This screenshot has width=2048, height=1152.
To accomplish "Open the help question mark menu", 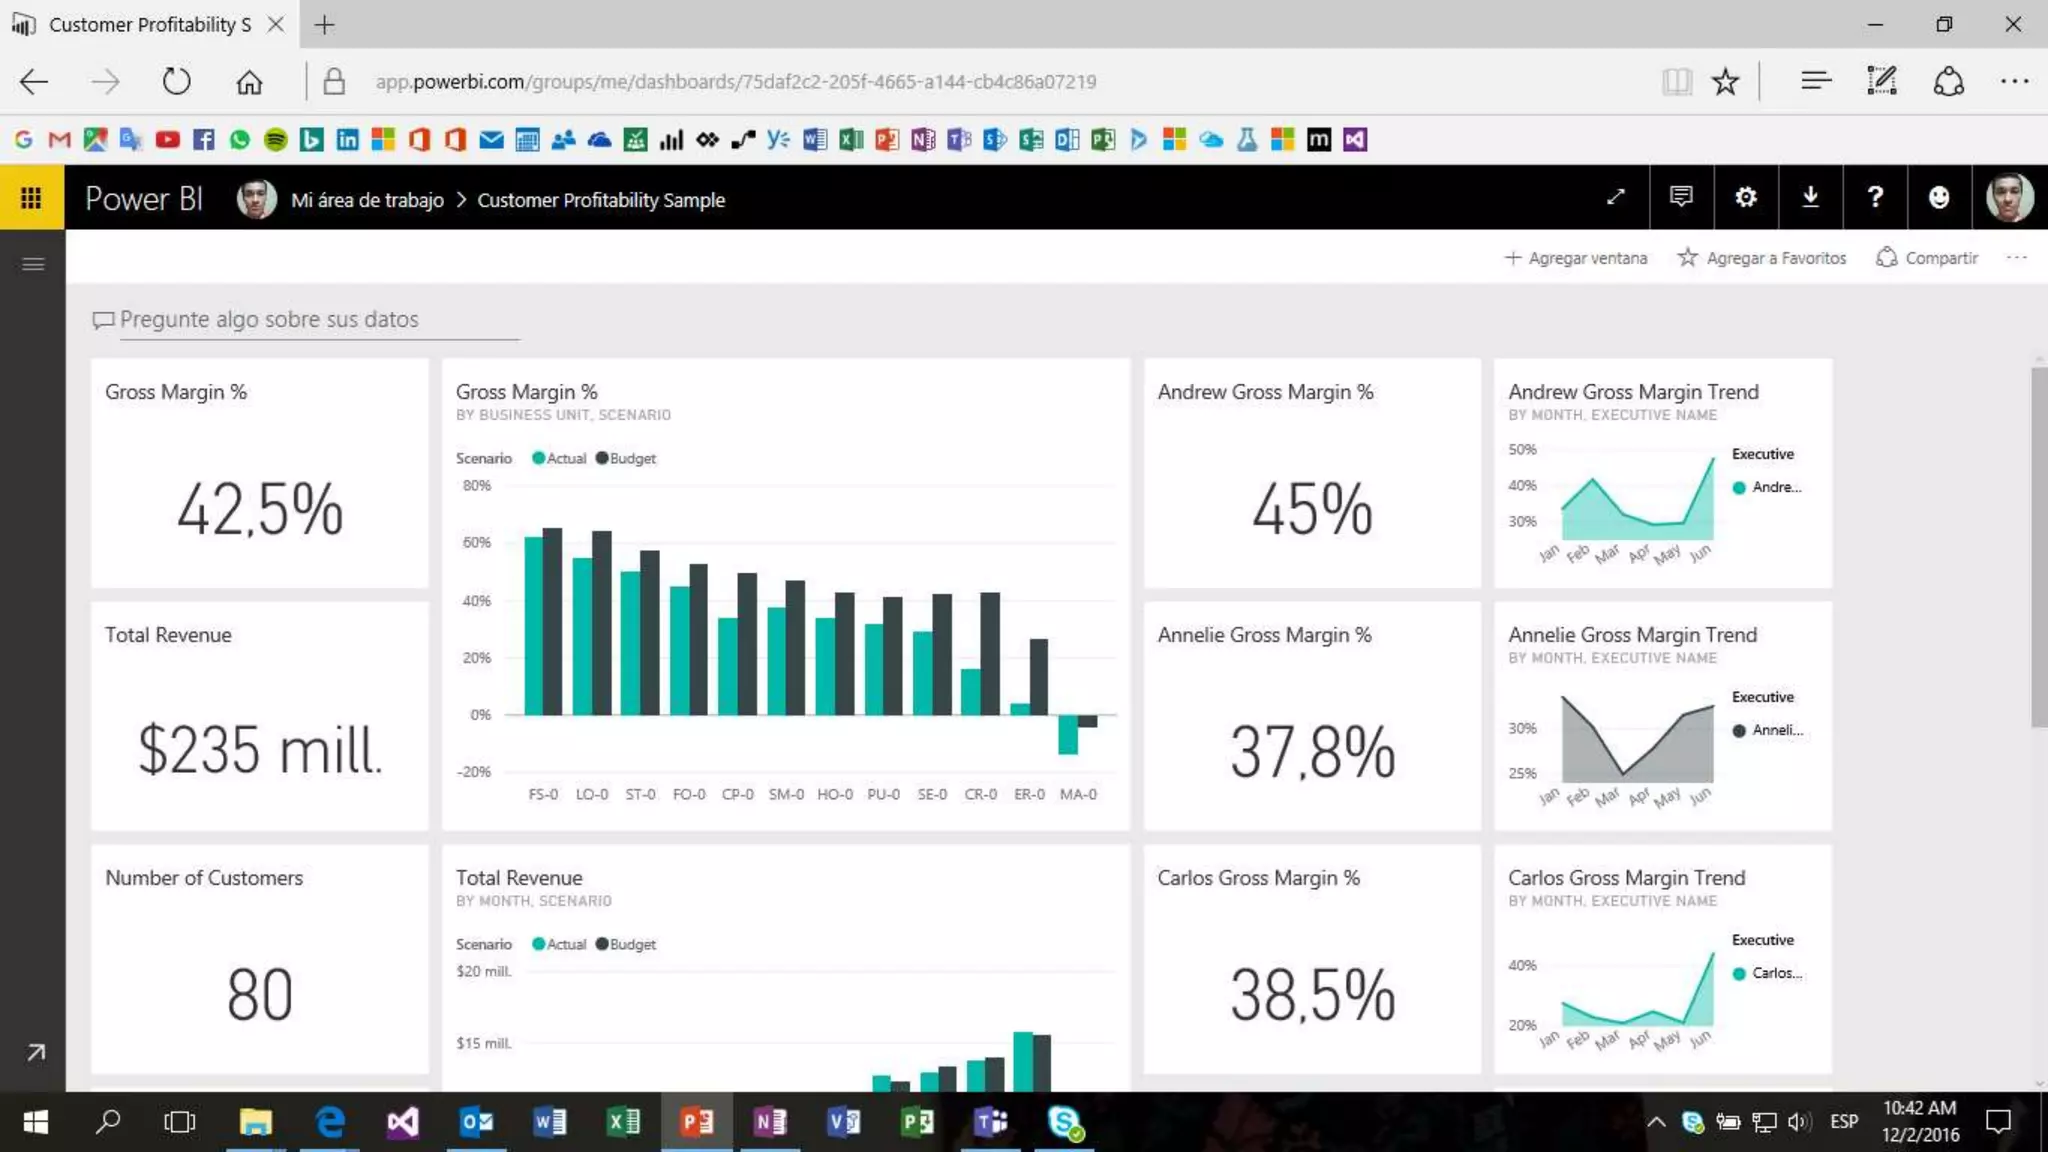I will click(1875, 197).
